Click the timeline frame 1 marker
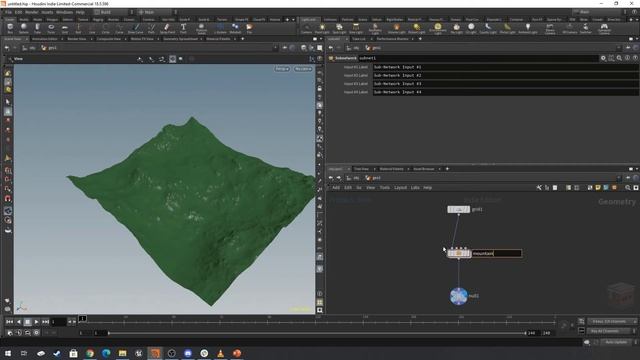The width and height of the screenshot is (640, 360). pos(82,318)
